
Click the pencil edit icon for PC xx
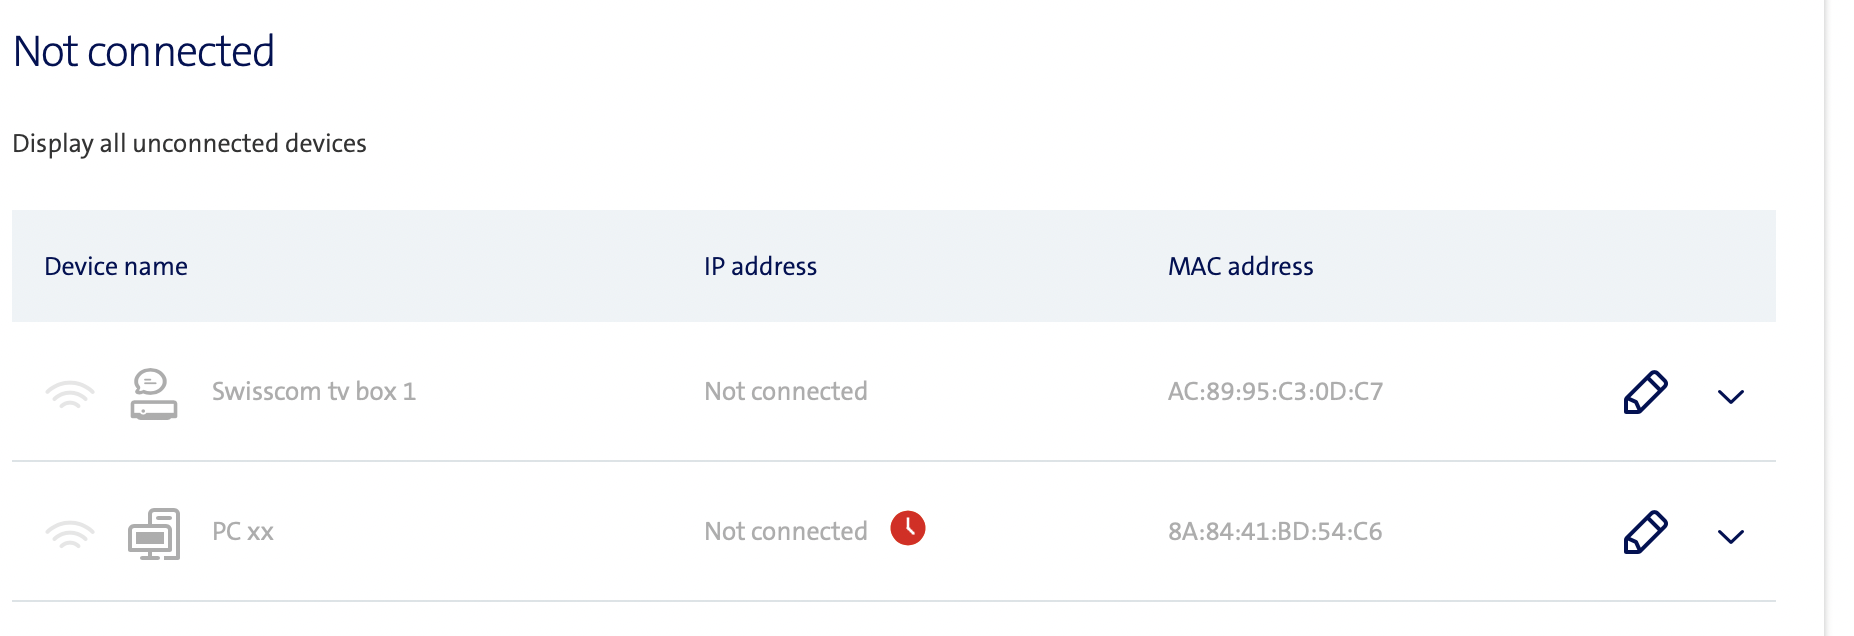tap(1644, 532)
